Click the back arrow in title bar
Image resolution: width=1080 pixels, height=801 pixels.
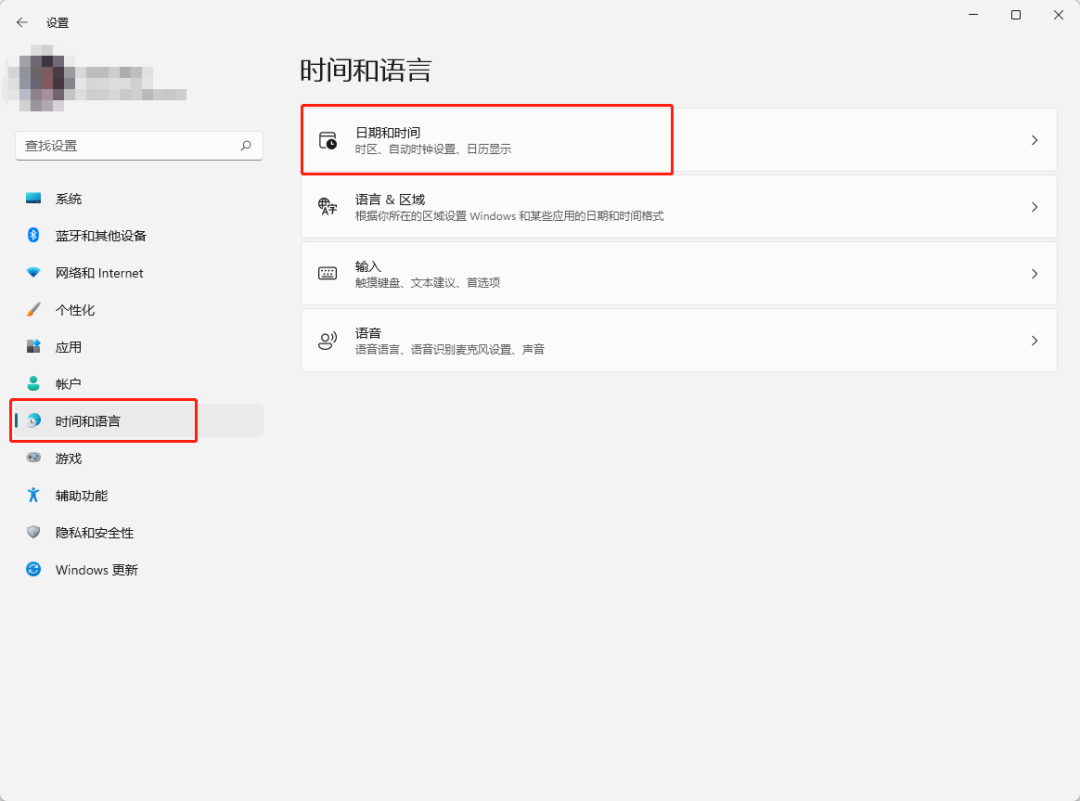tap(22, 23)
